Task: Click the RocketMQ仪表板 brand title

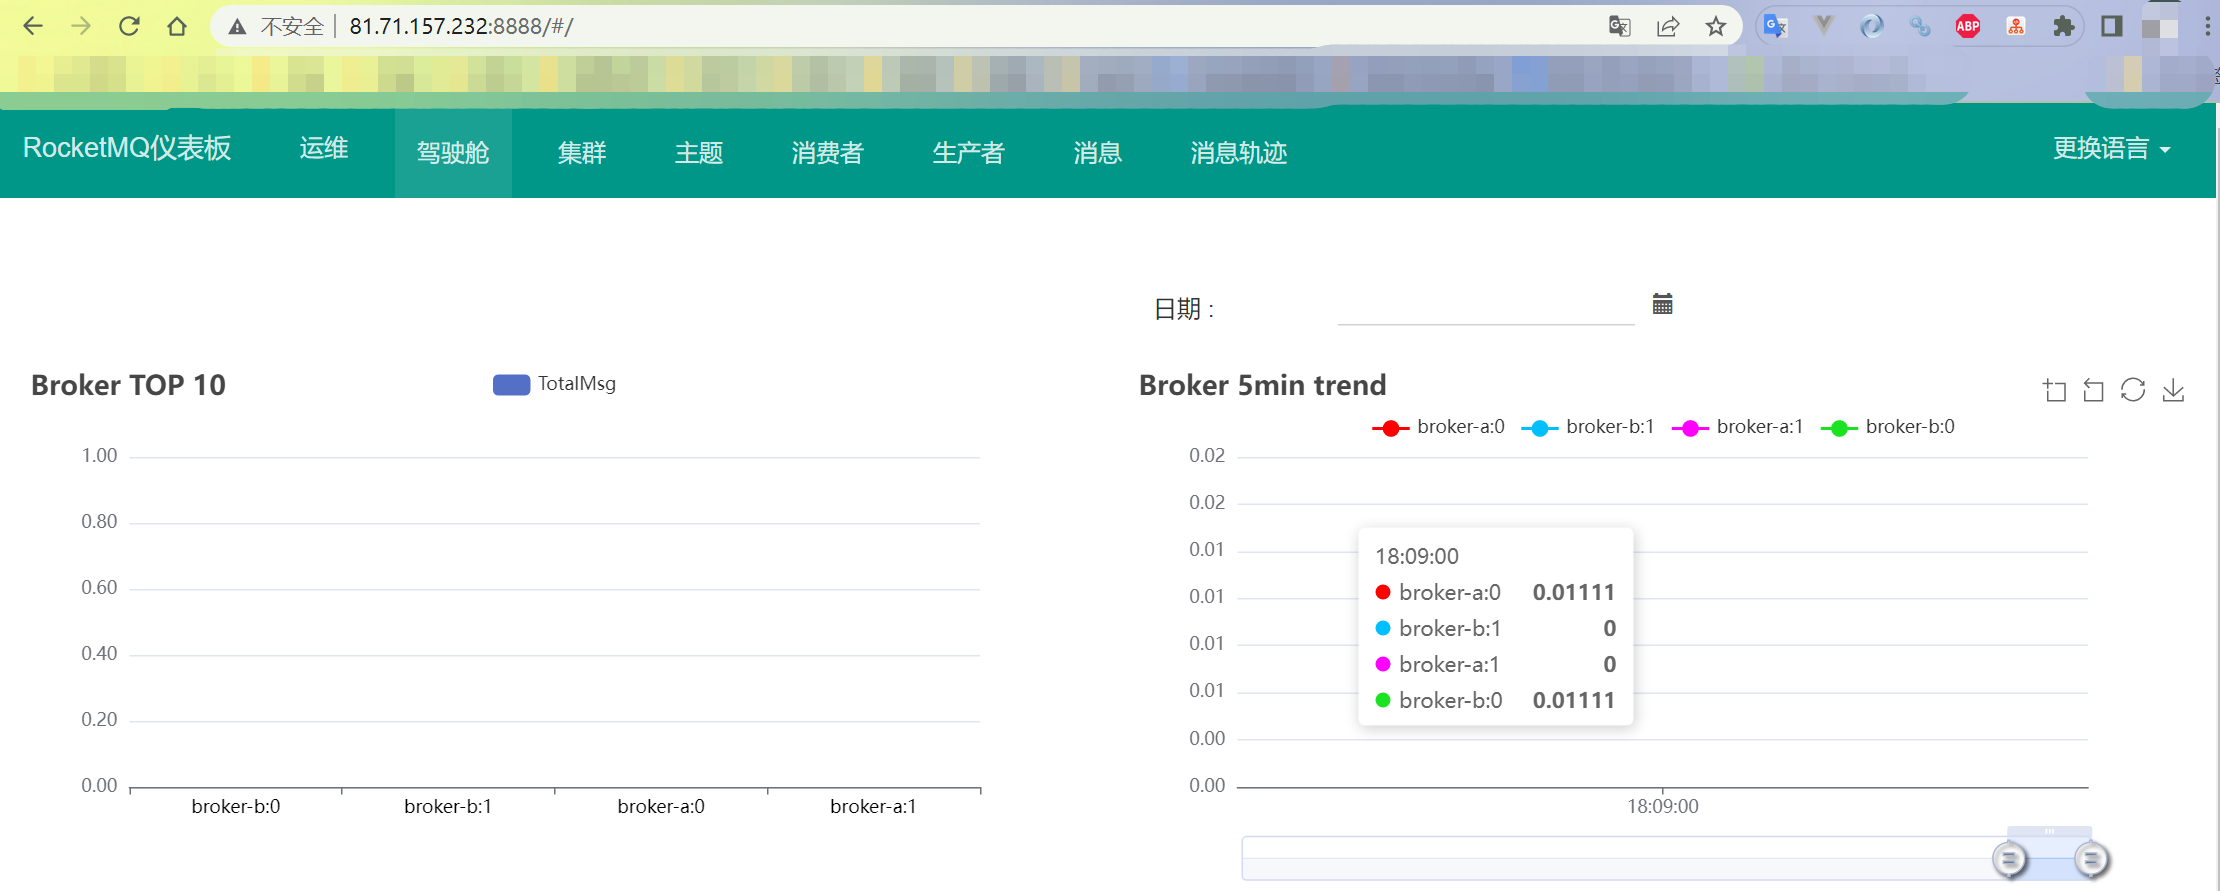Action: 127,148
